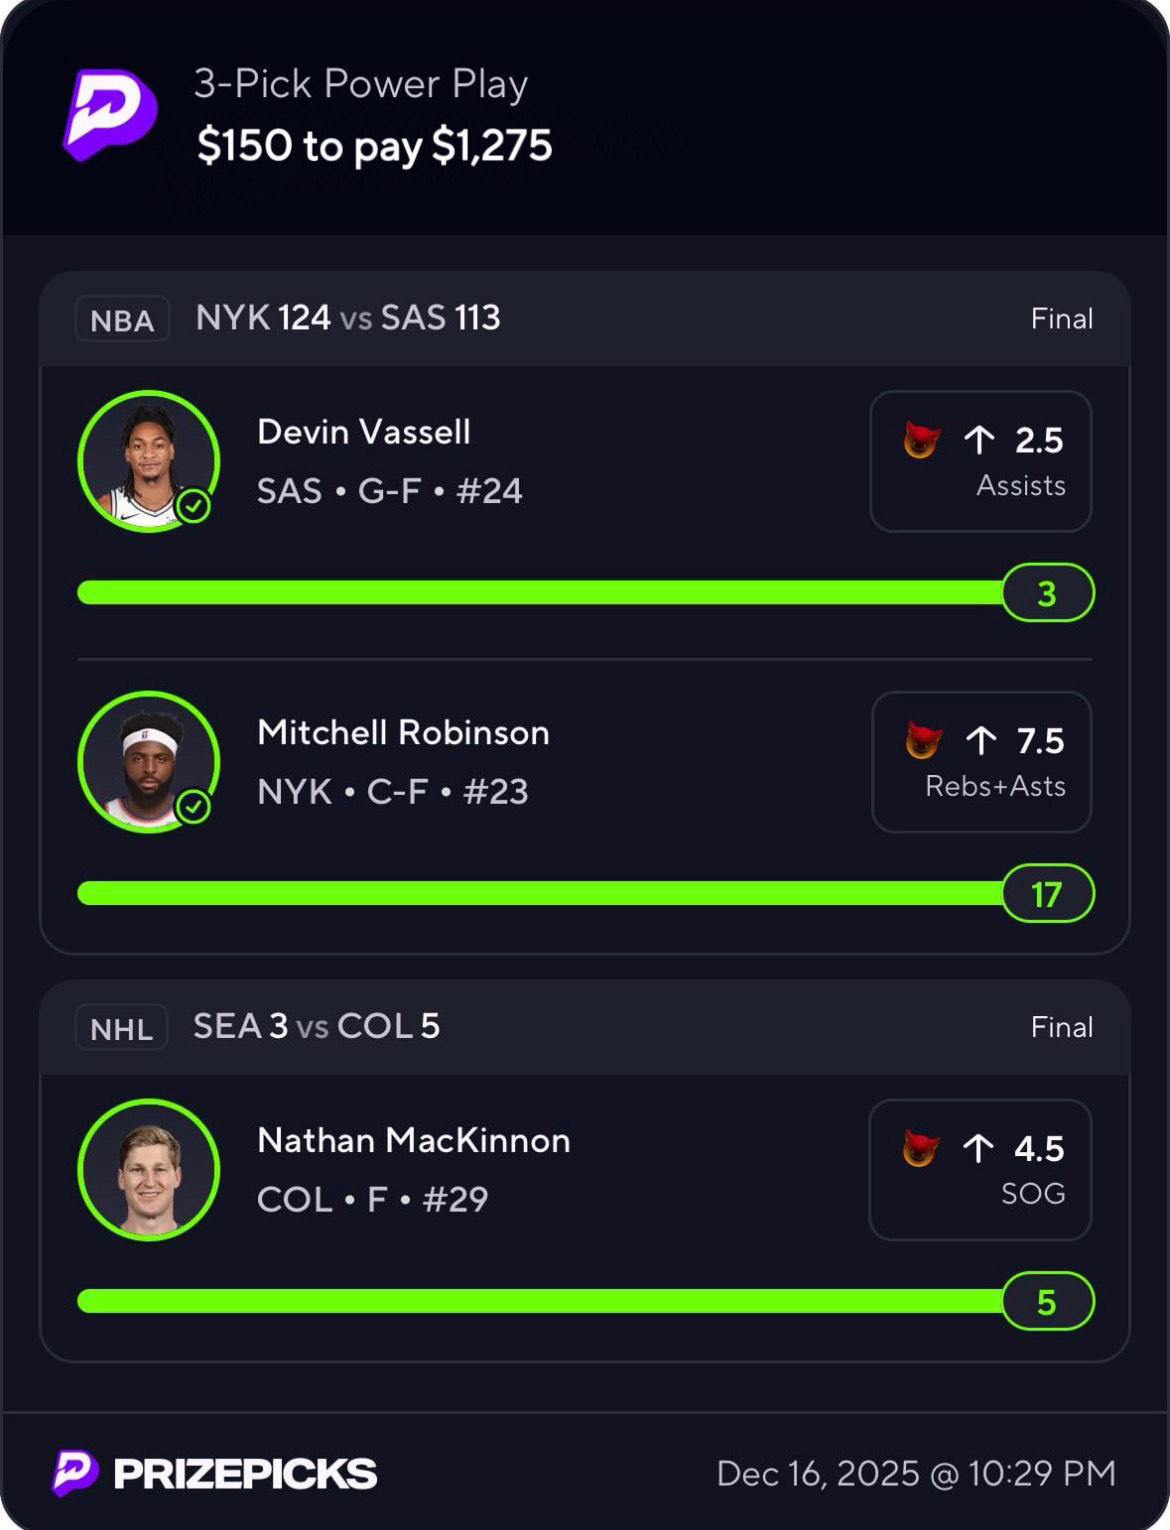Click the green checkmark on Devin Vassell's photo

point(193,507)
